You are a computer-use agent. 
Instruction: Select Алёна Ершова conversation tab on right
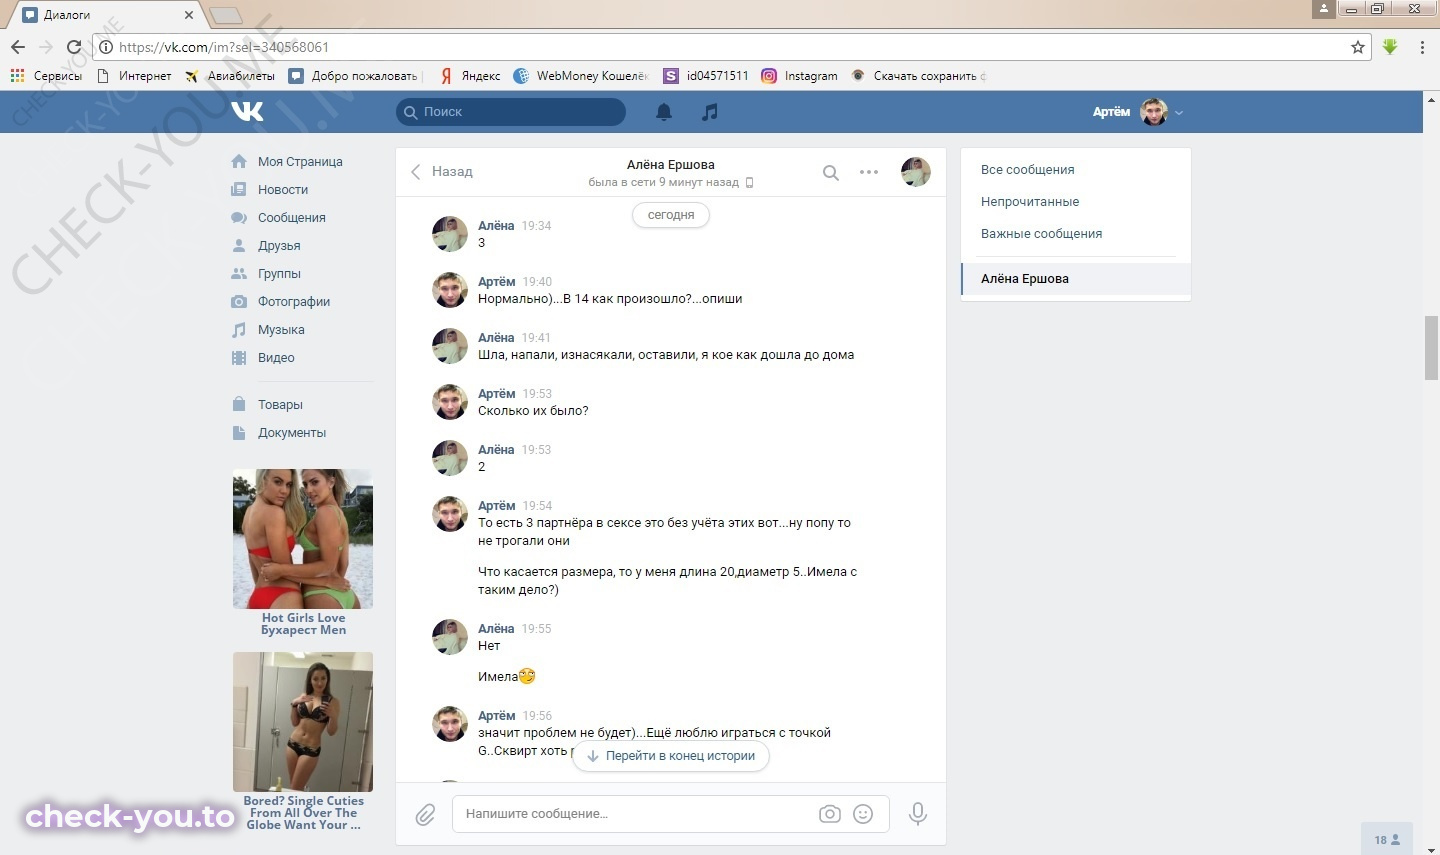click(x=1076, y=279)
